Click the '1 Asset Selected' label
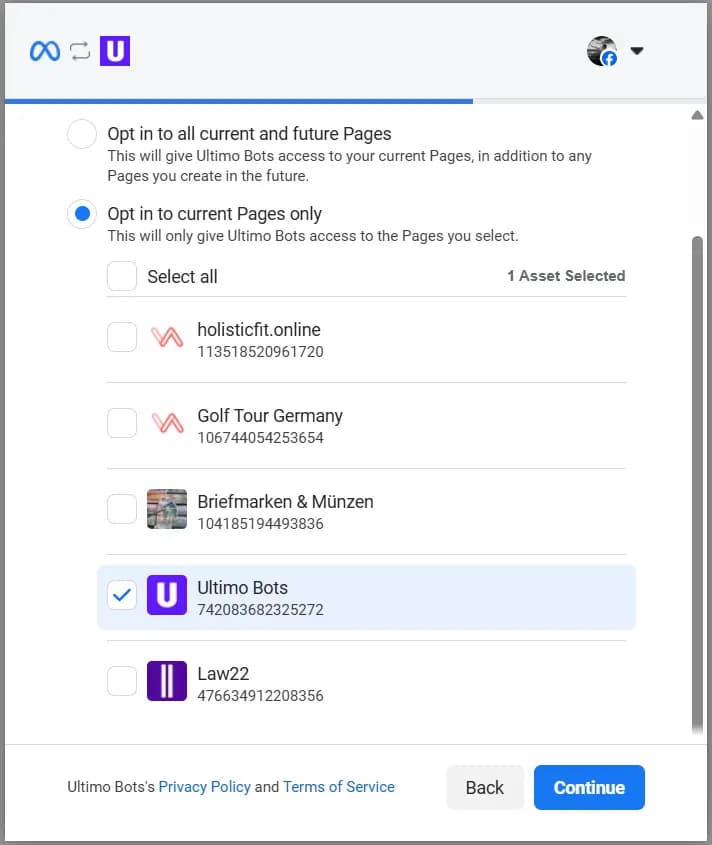This screenshot has height=845, width=712. [x=566, y=276]
